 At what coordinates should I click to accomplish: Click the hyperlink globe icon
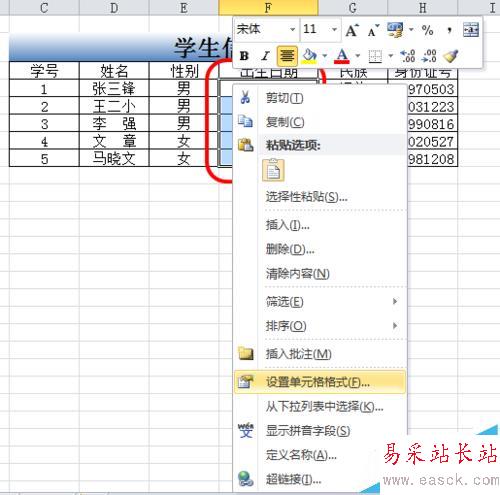(x=246, y=479)
